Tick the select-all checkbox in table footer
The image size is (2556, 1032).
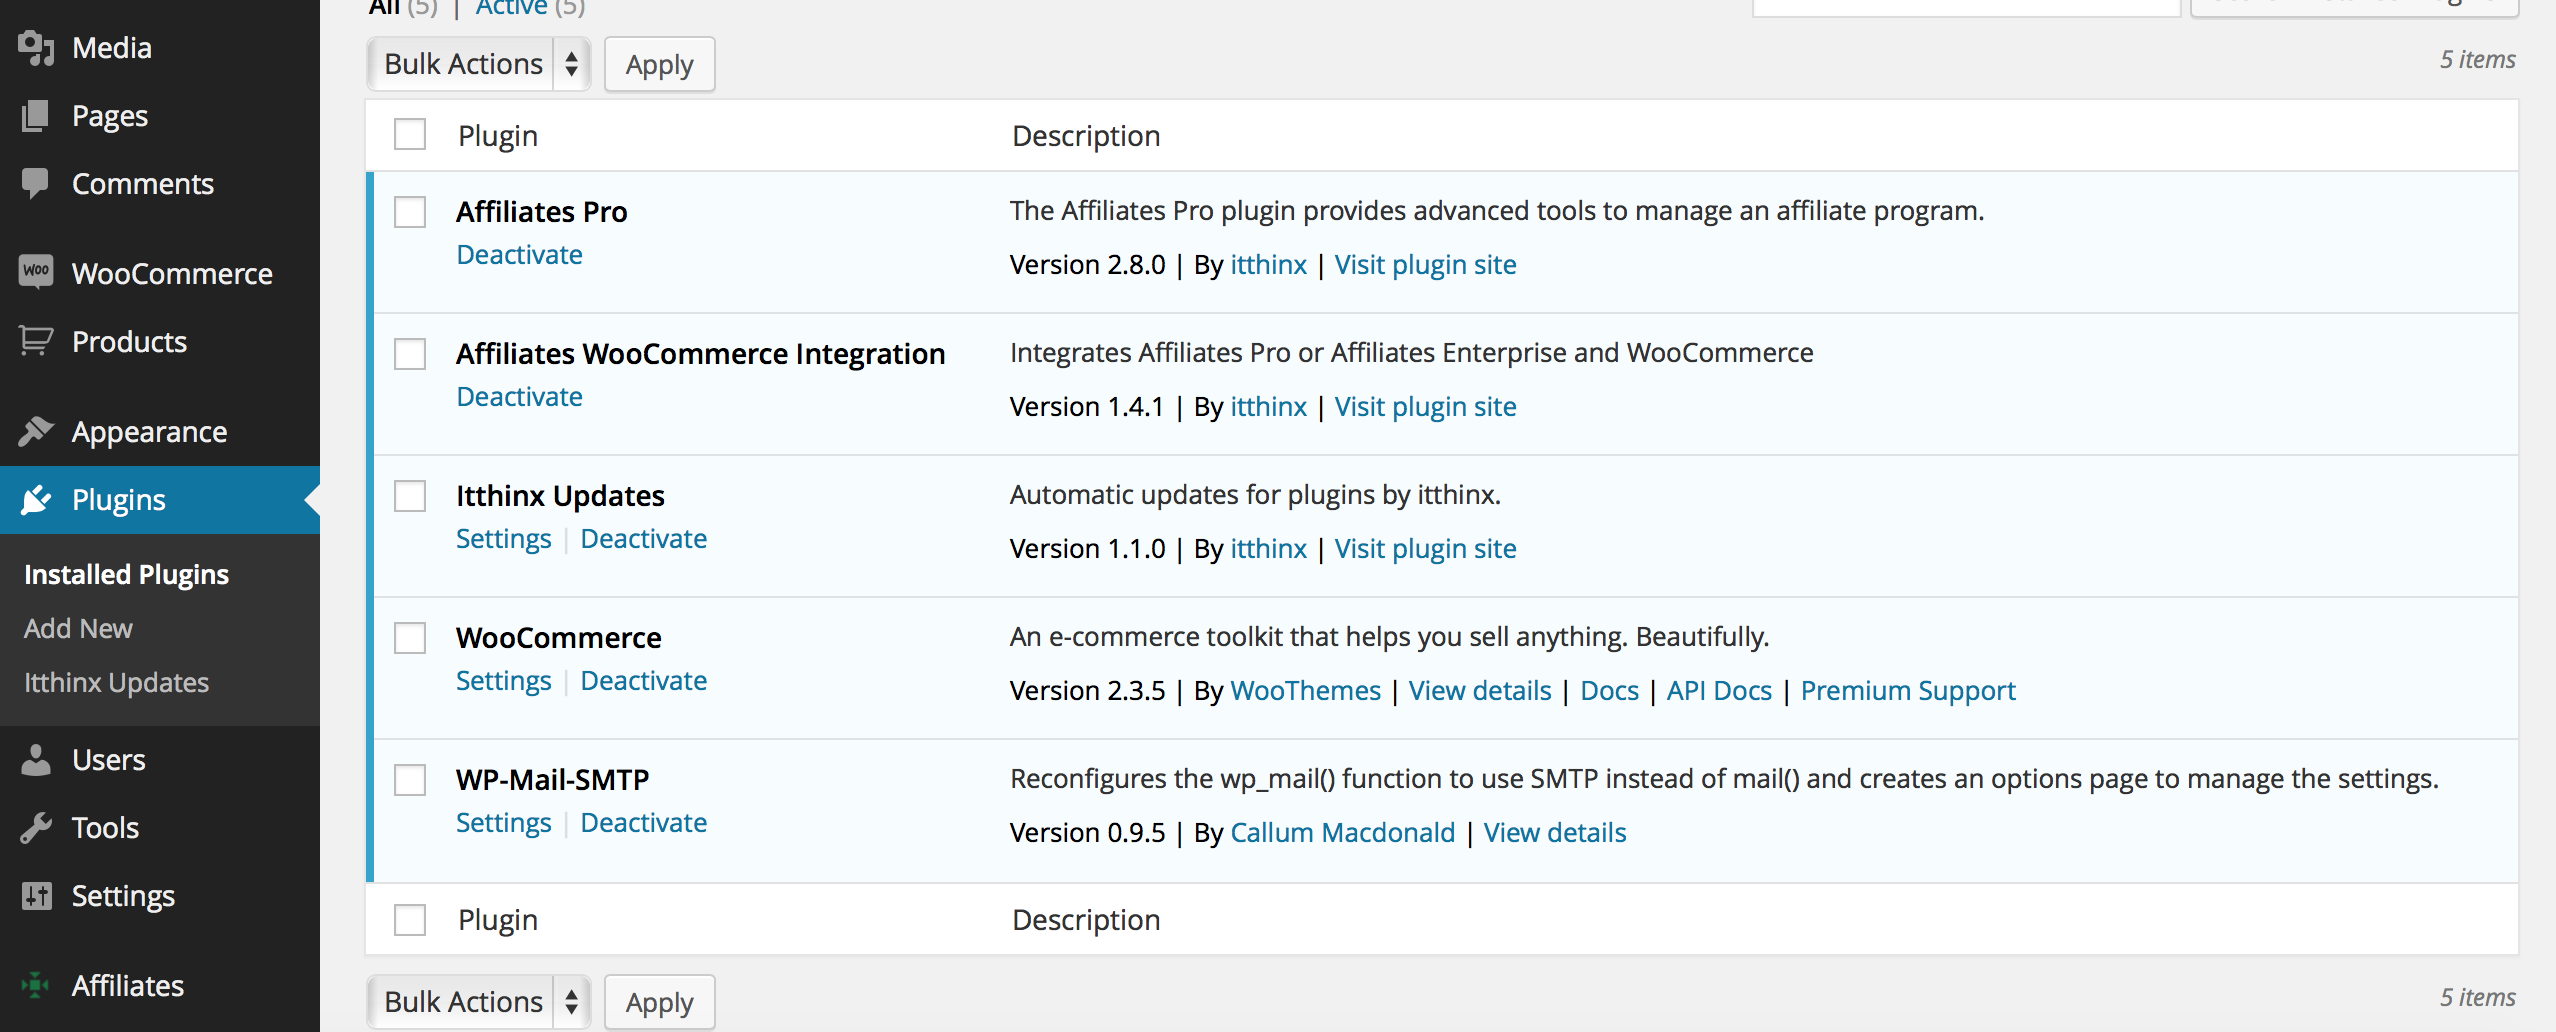(410, 920)
